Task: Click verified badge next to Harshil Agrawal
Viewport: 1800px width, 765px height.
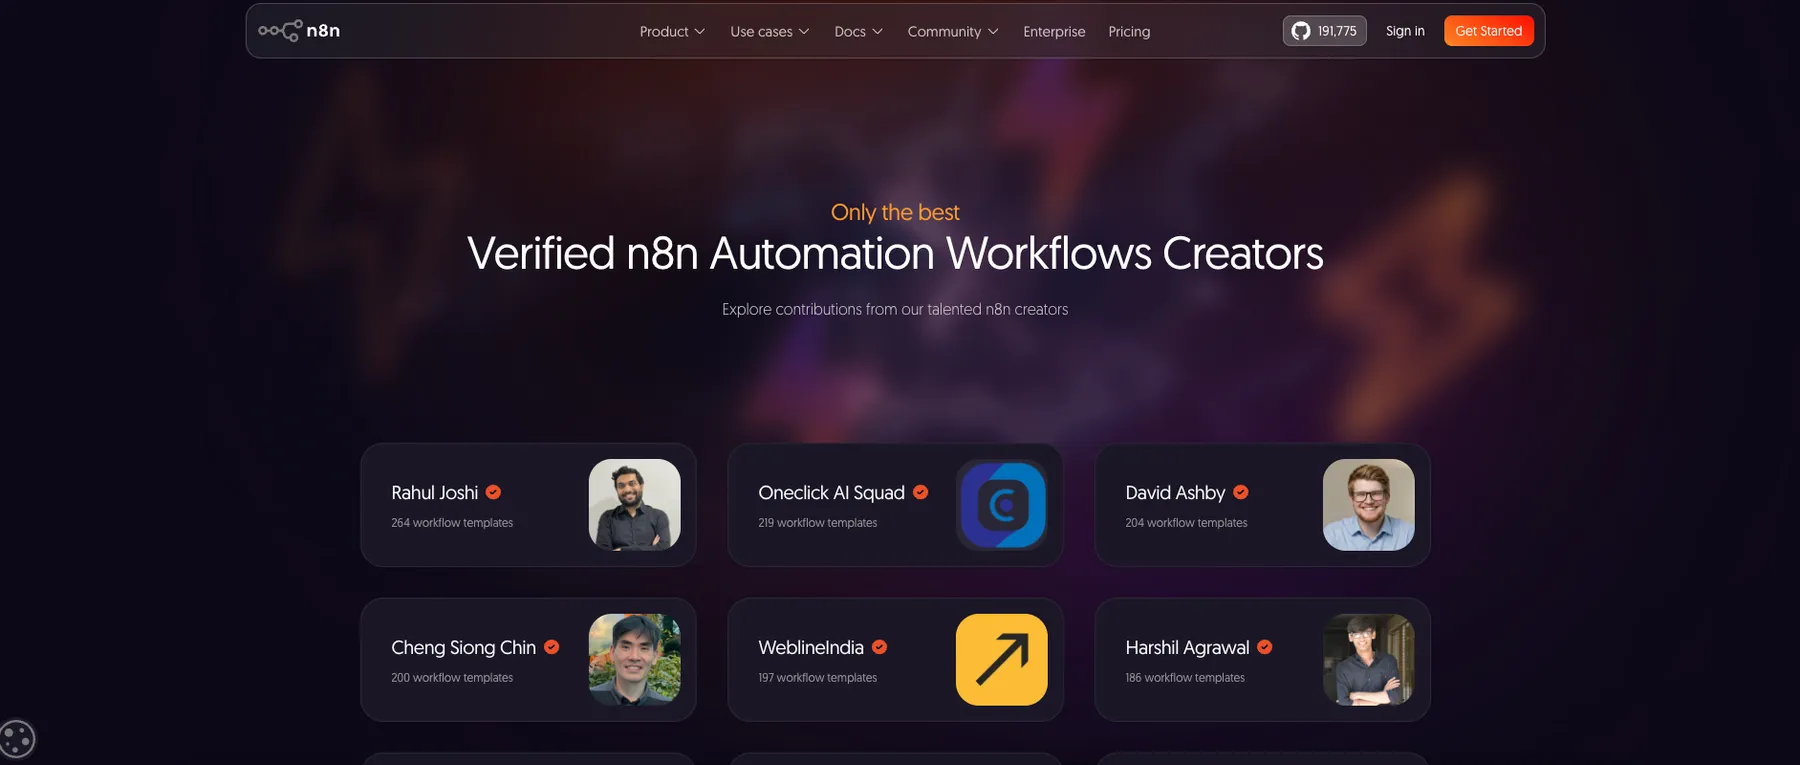Action: point(1264,647)
